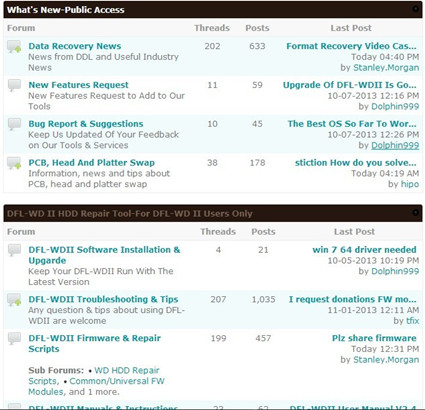Open last post Format Recovery Video Cas...
Screen dimensions: 425x410
point(351,46)
